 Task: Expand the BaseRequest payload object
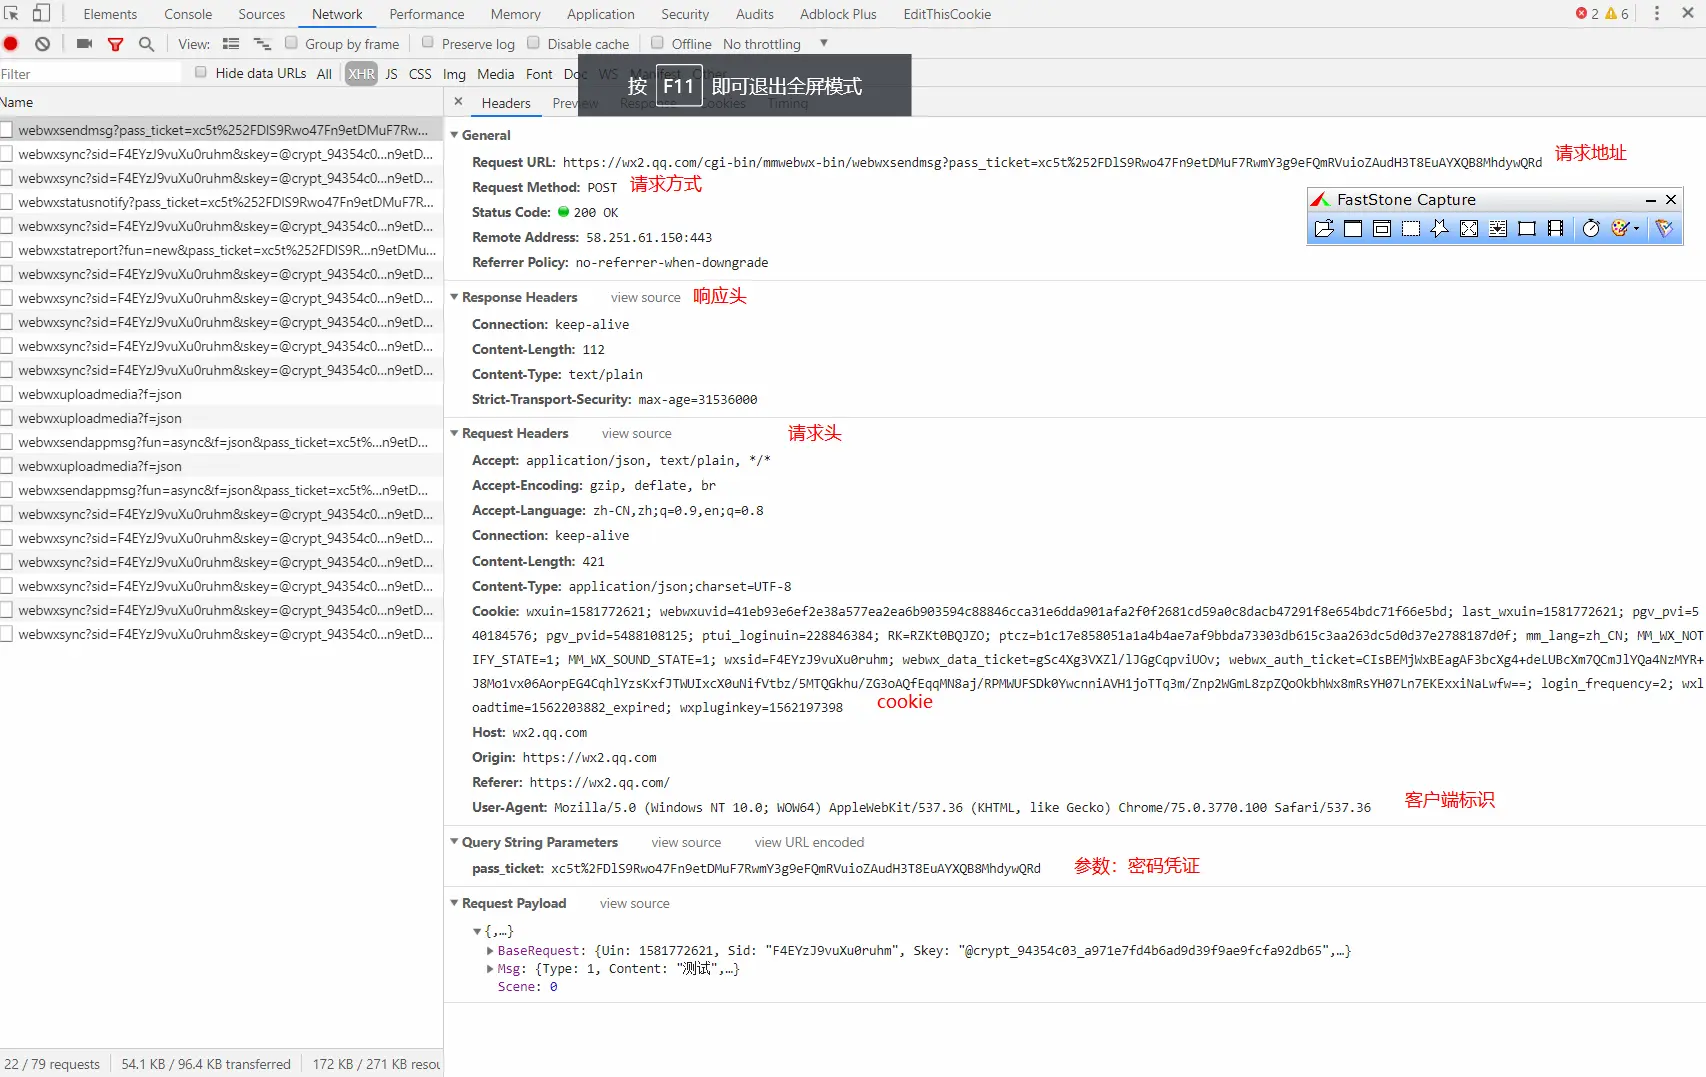click(490, 951)
